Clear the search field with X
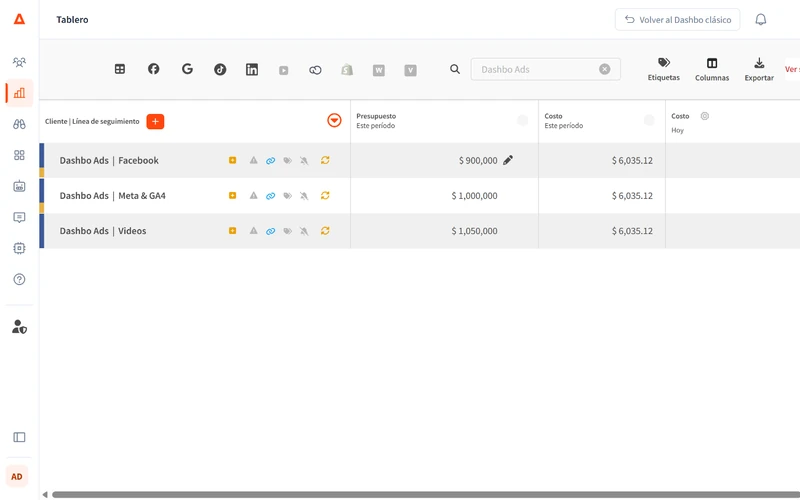The width and height of the screenshot is (800, 500). click(x=605, y=69)
